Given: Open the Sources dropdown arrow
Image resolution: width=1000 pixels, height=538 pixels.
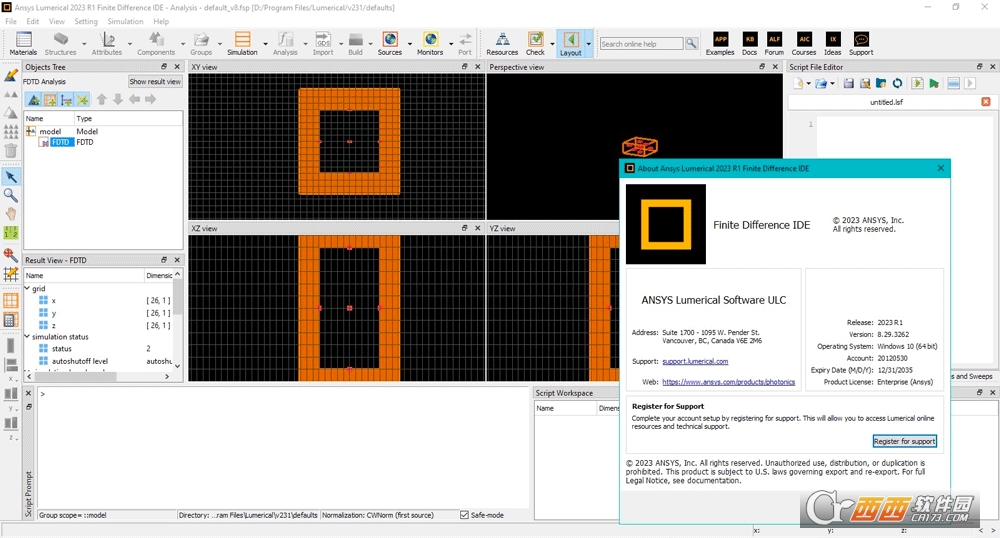Looking at the screenshot, I should pyautogui.click(x=410, y=44).
